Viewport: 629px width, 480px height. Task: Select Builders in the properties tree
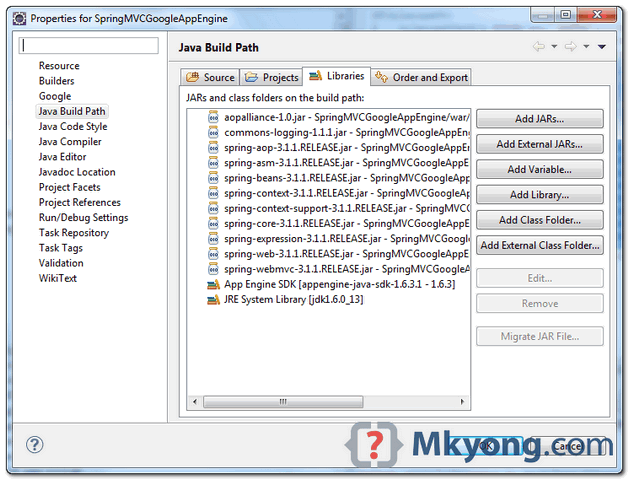pos(57,81)
